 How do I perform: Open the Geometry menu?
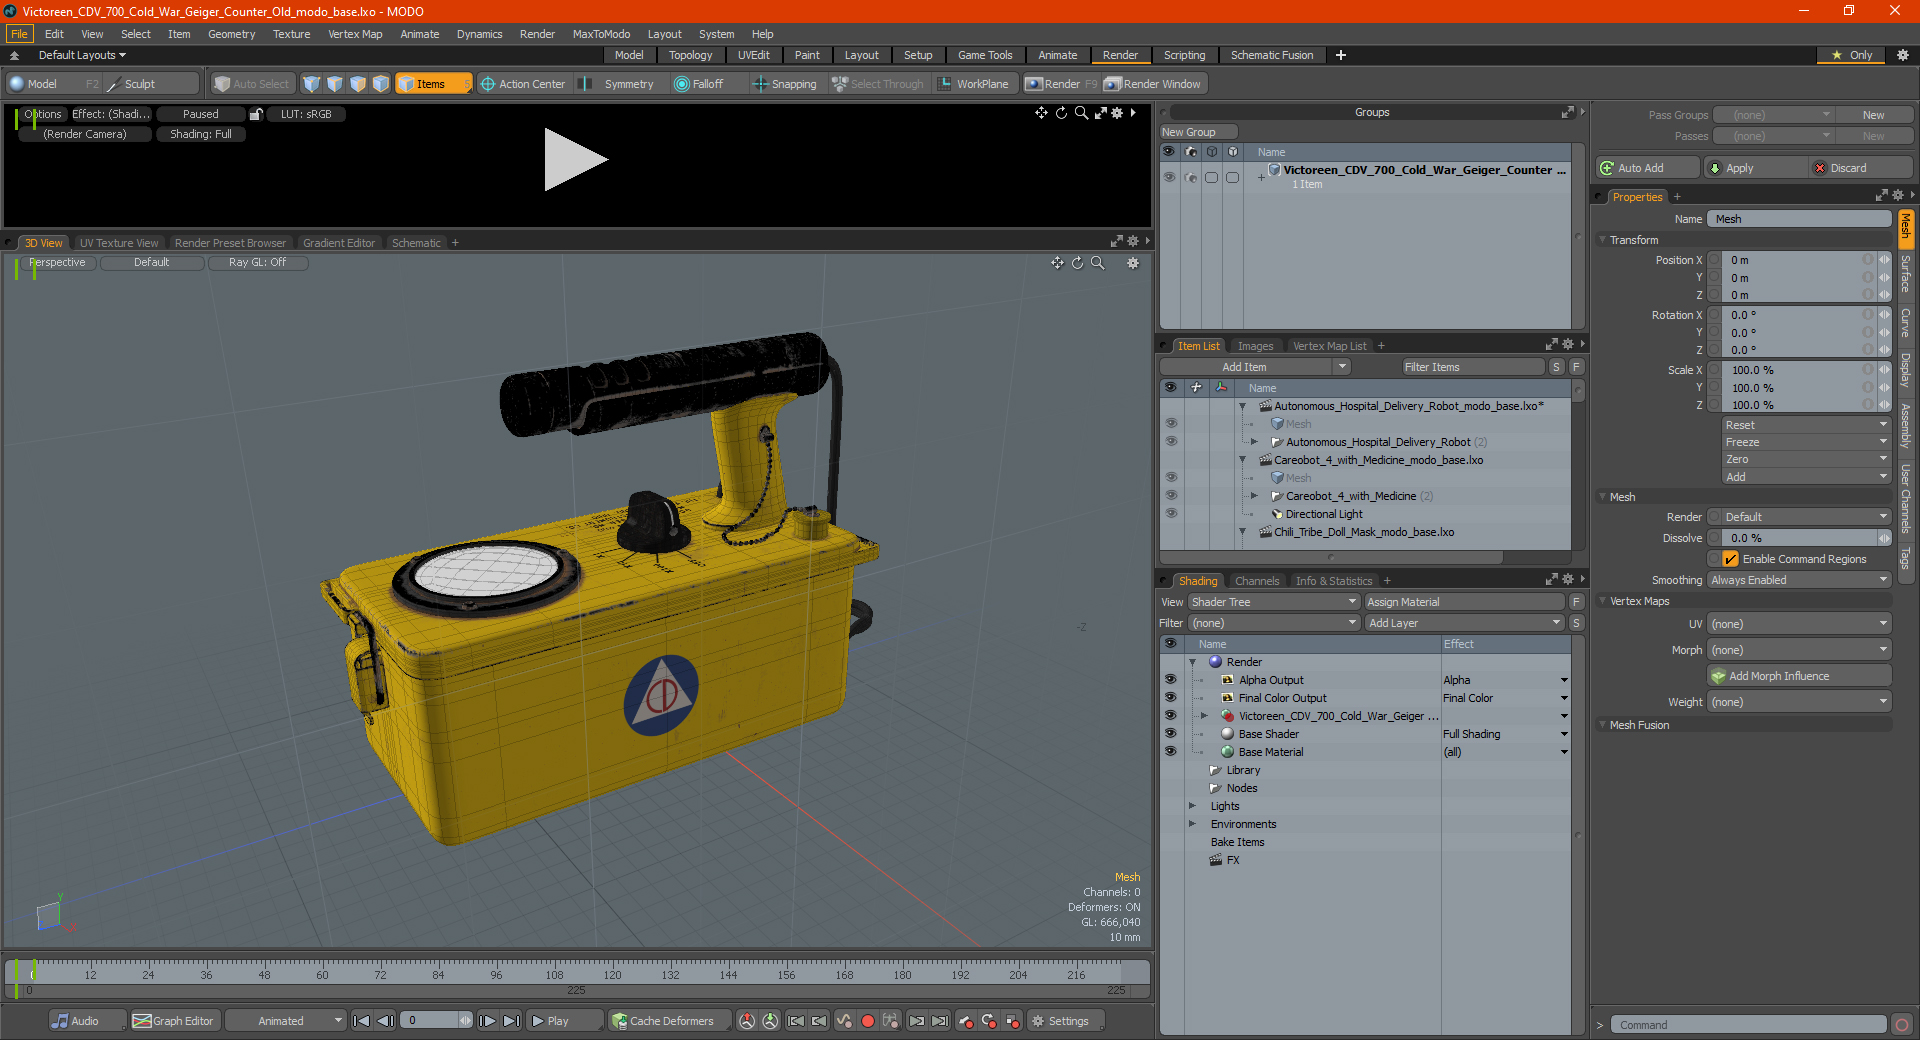[231, 34]
